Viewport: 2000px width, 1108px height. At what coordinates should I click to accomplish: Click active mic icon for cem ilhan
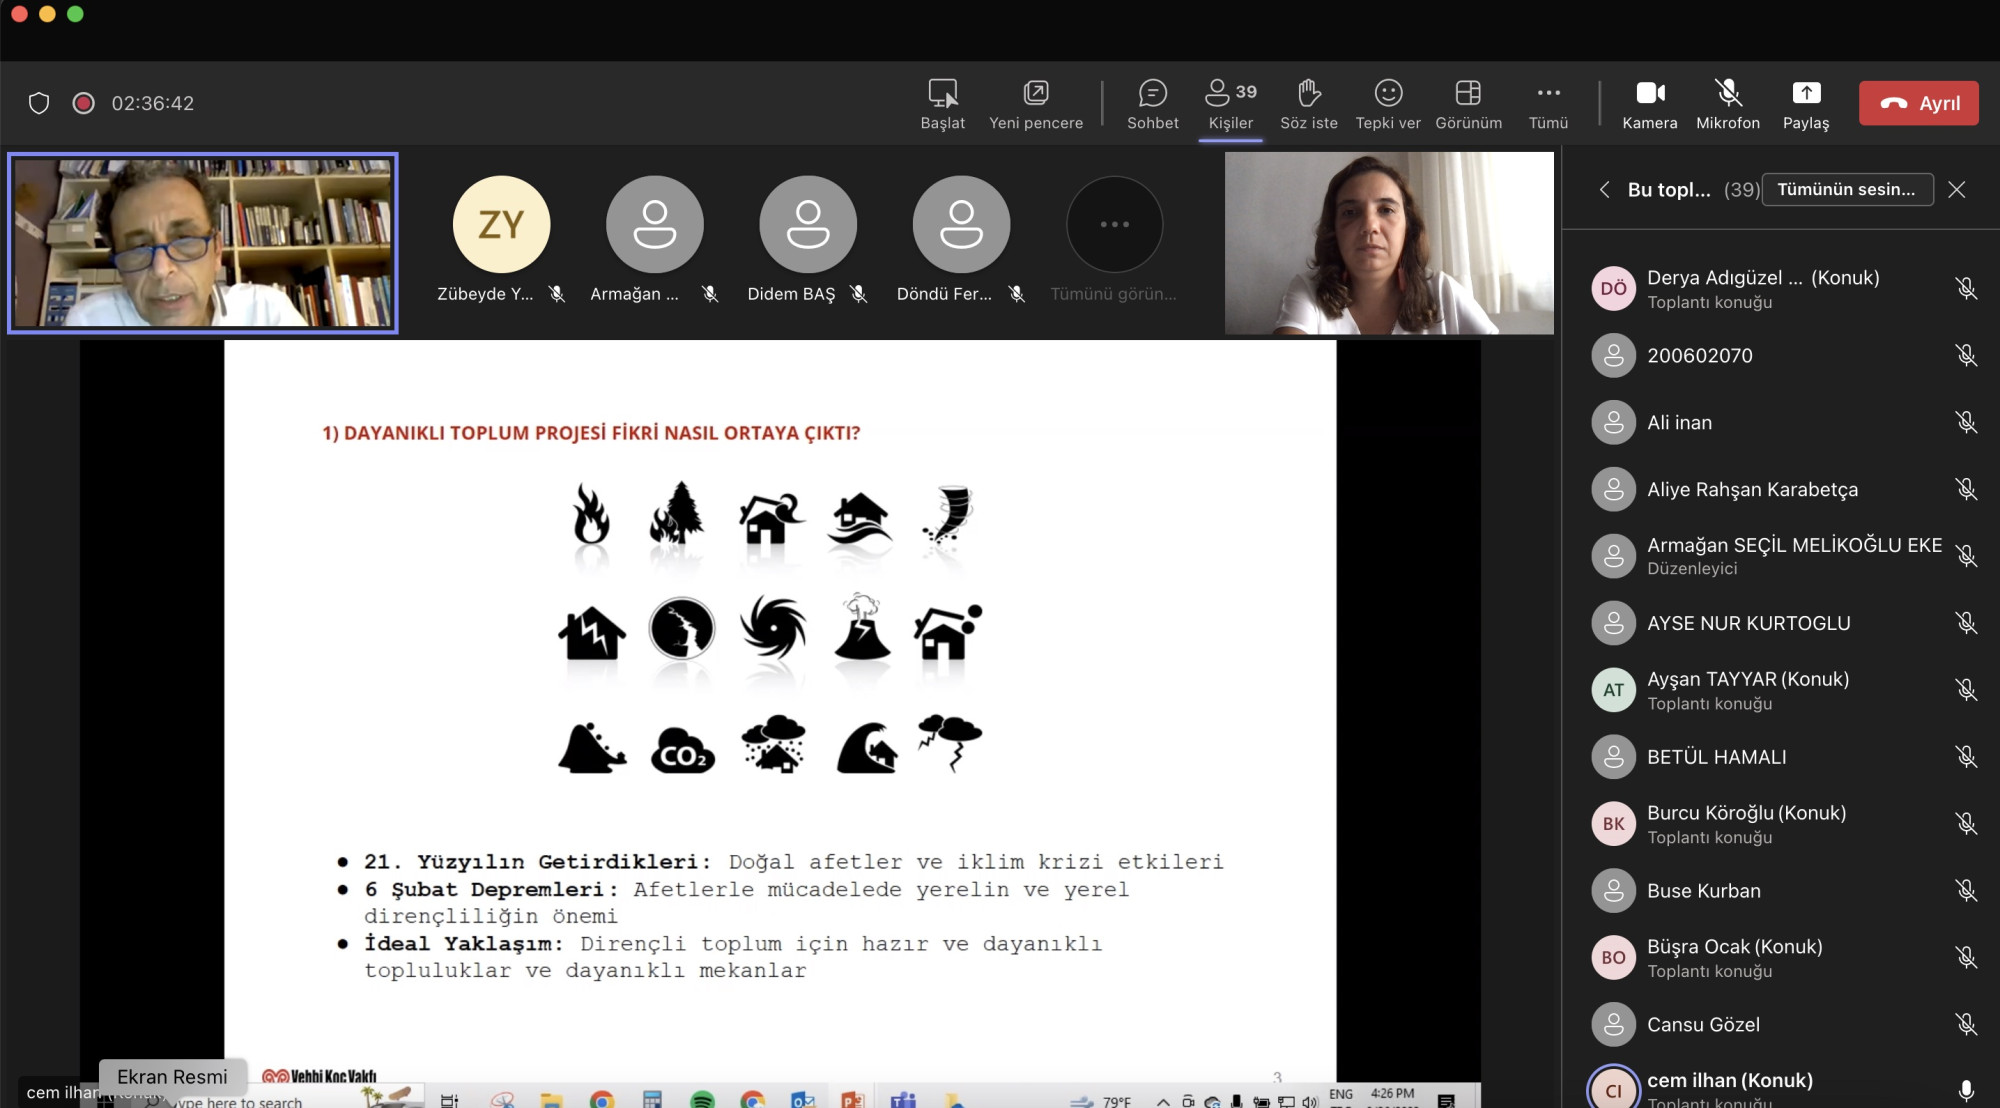(x=1966, y=1090)
